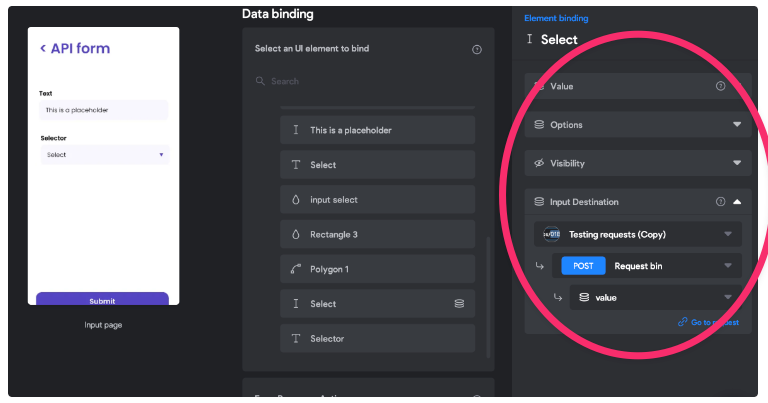The image size is (768, 403).
Task: Expand the Options section
Action: click(737, 124)
